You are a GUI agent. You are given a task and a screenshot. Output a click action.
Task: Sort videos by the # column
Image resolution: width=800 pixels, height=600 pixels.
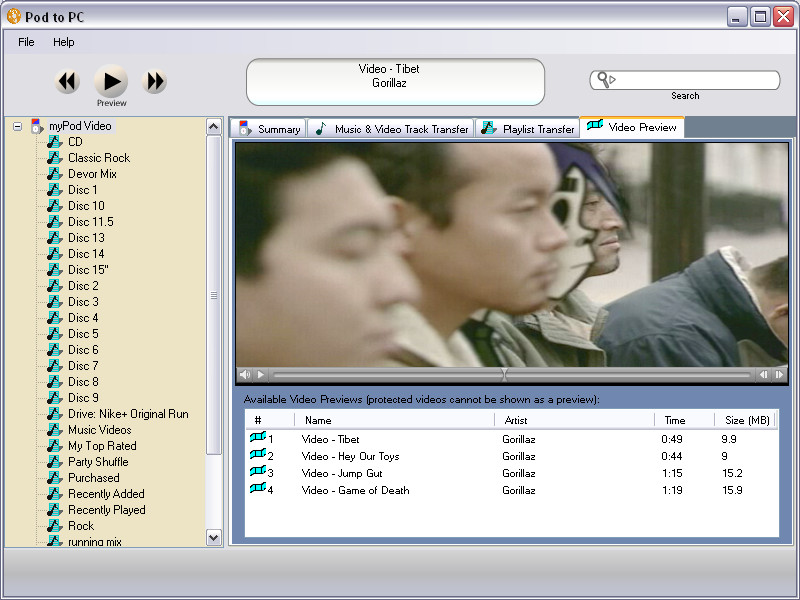coord(270,420)
